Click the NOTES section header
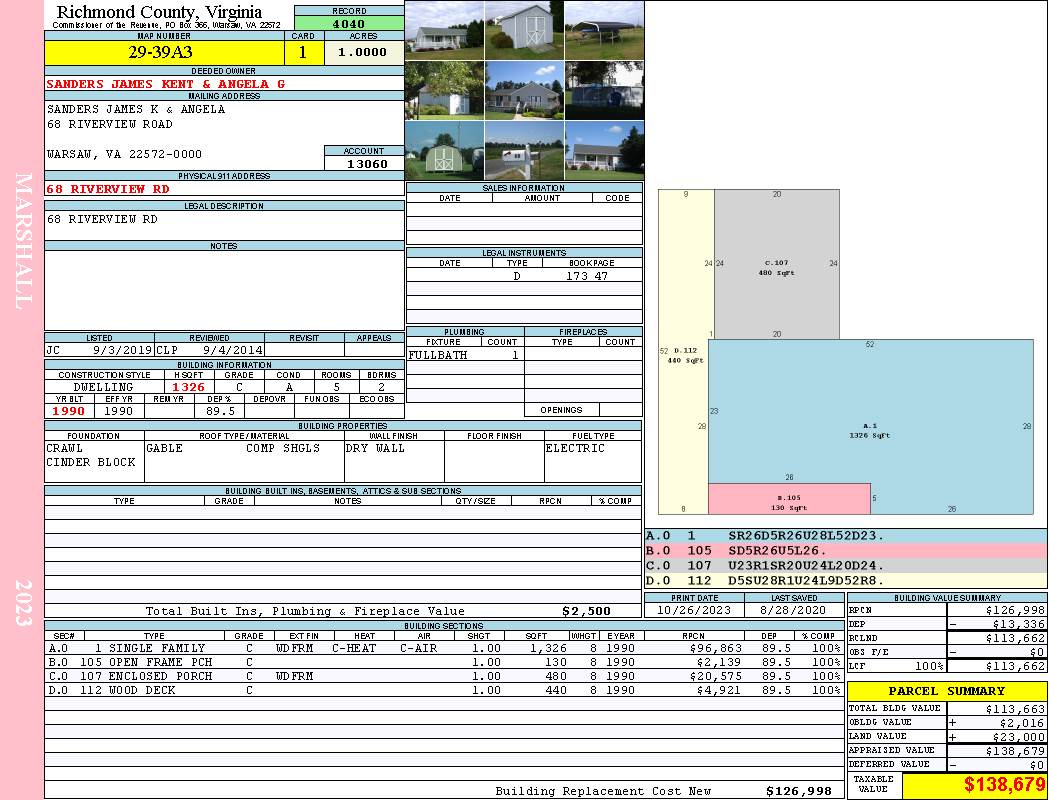Image resolution: width=1050 pixels, height=800 pixels. pyautogui.click(x=224, y=246)
